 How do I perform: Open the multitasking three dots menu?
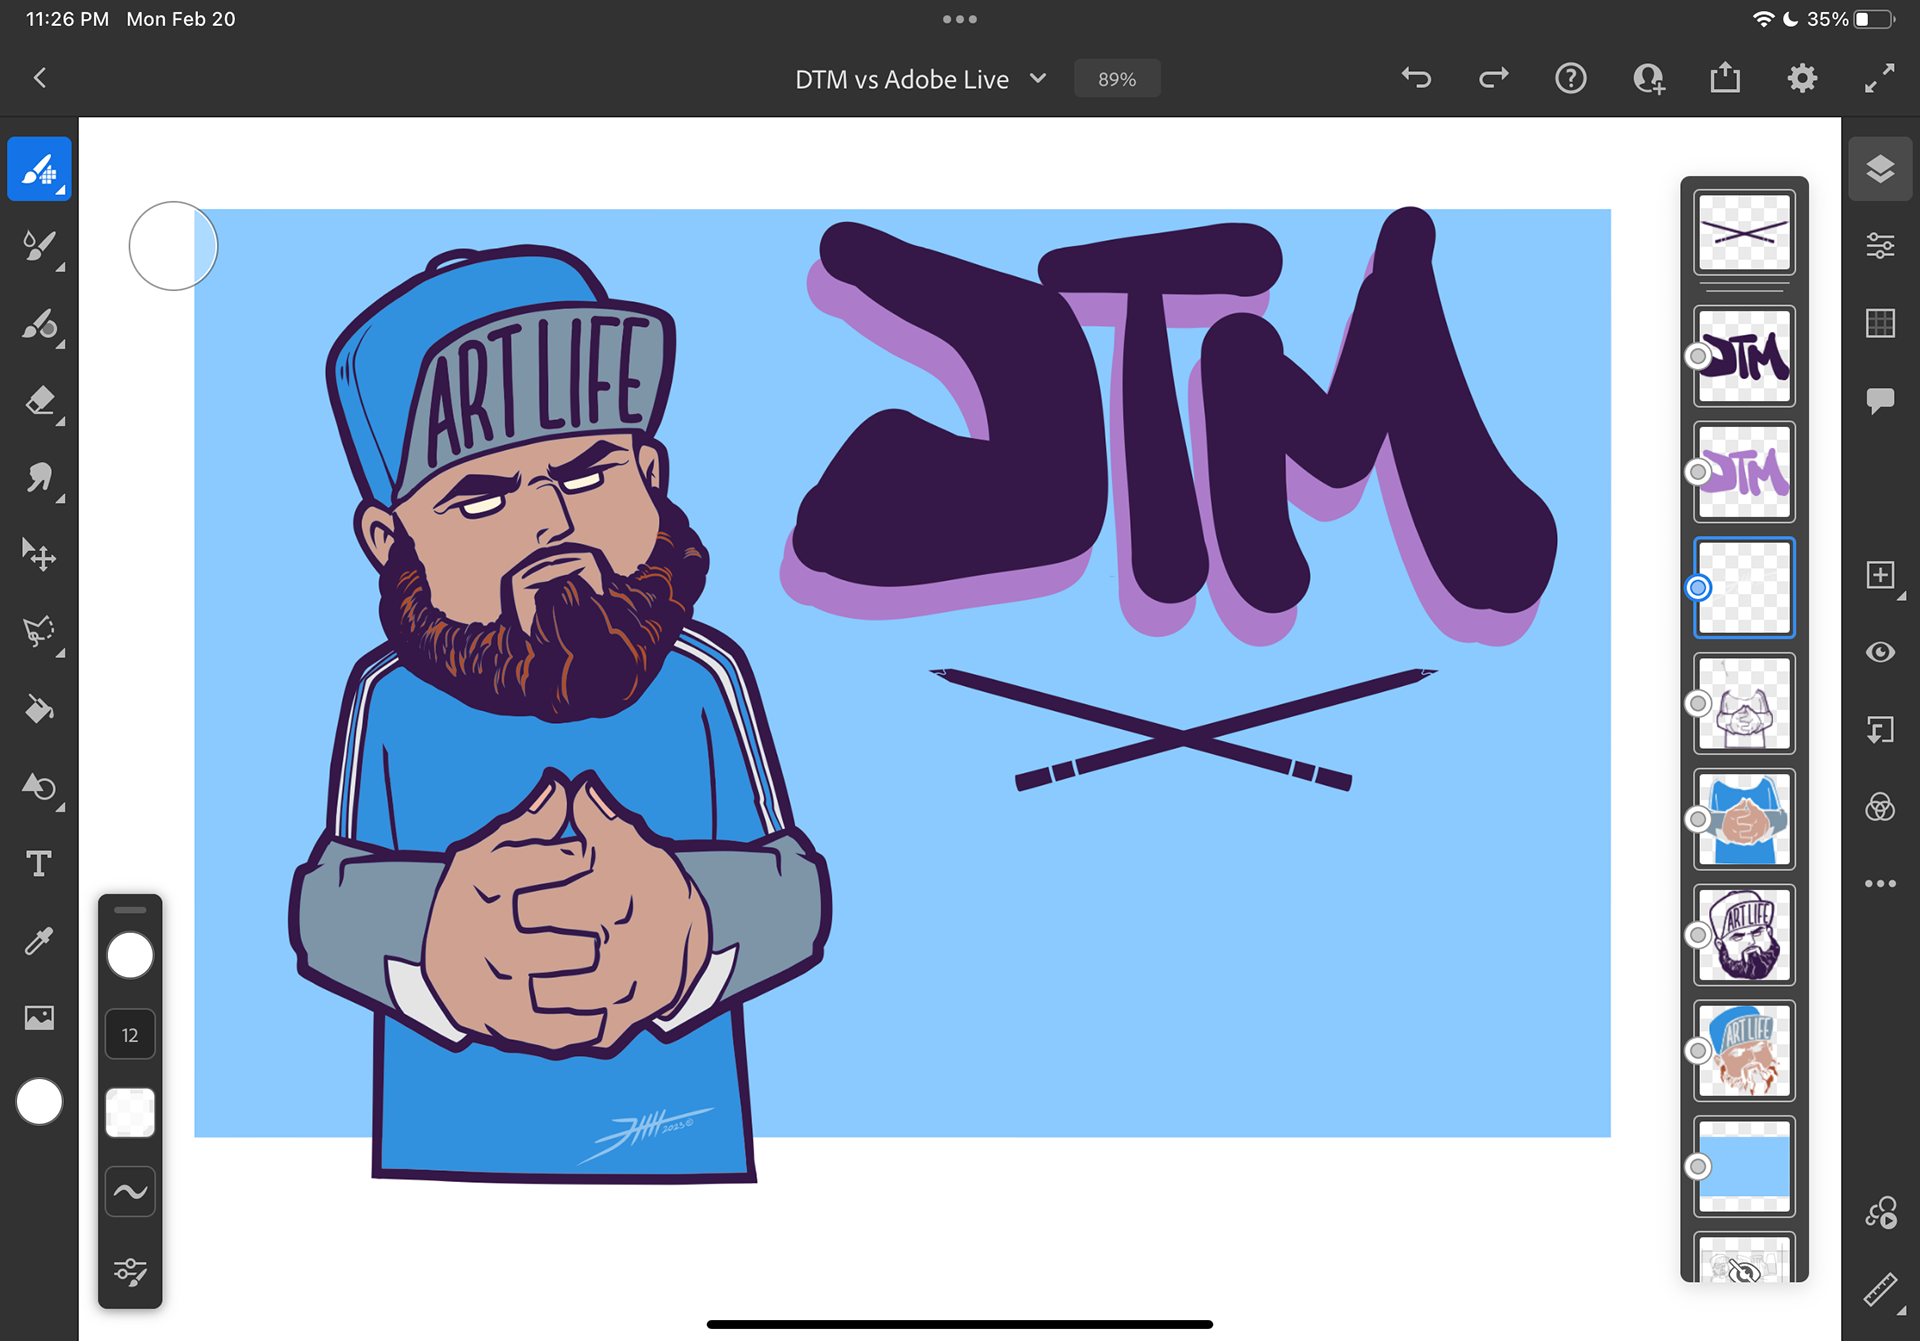959,19
